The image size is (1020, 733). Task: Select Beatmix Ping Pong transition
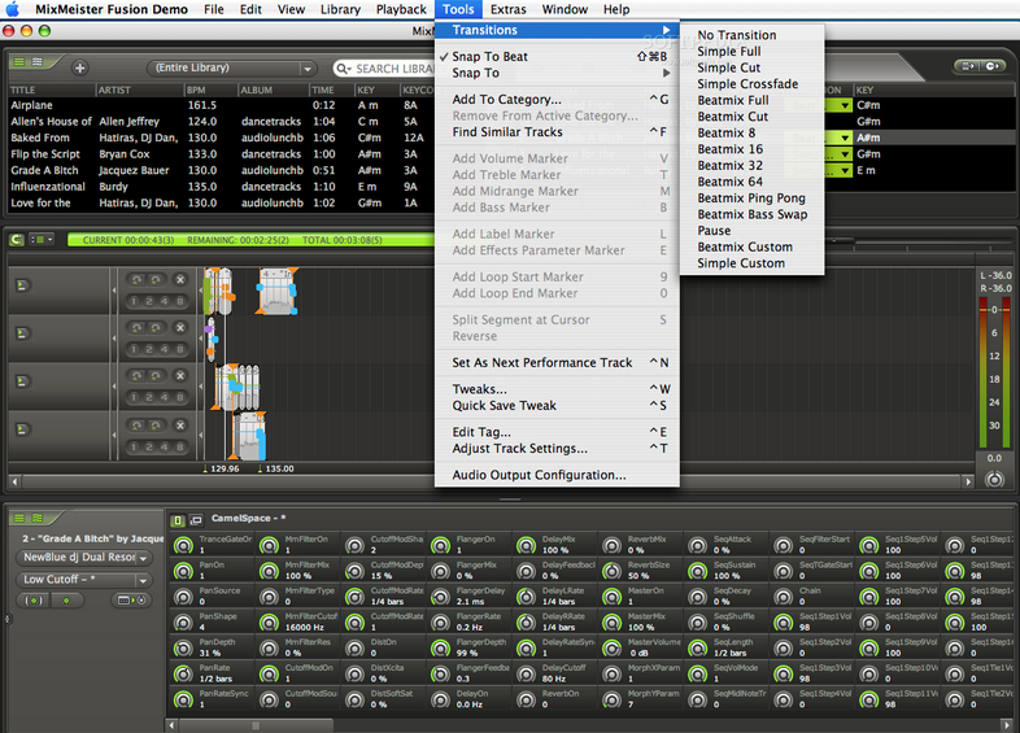click(750, 198)
